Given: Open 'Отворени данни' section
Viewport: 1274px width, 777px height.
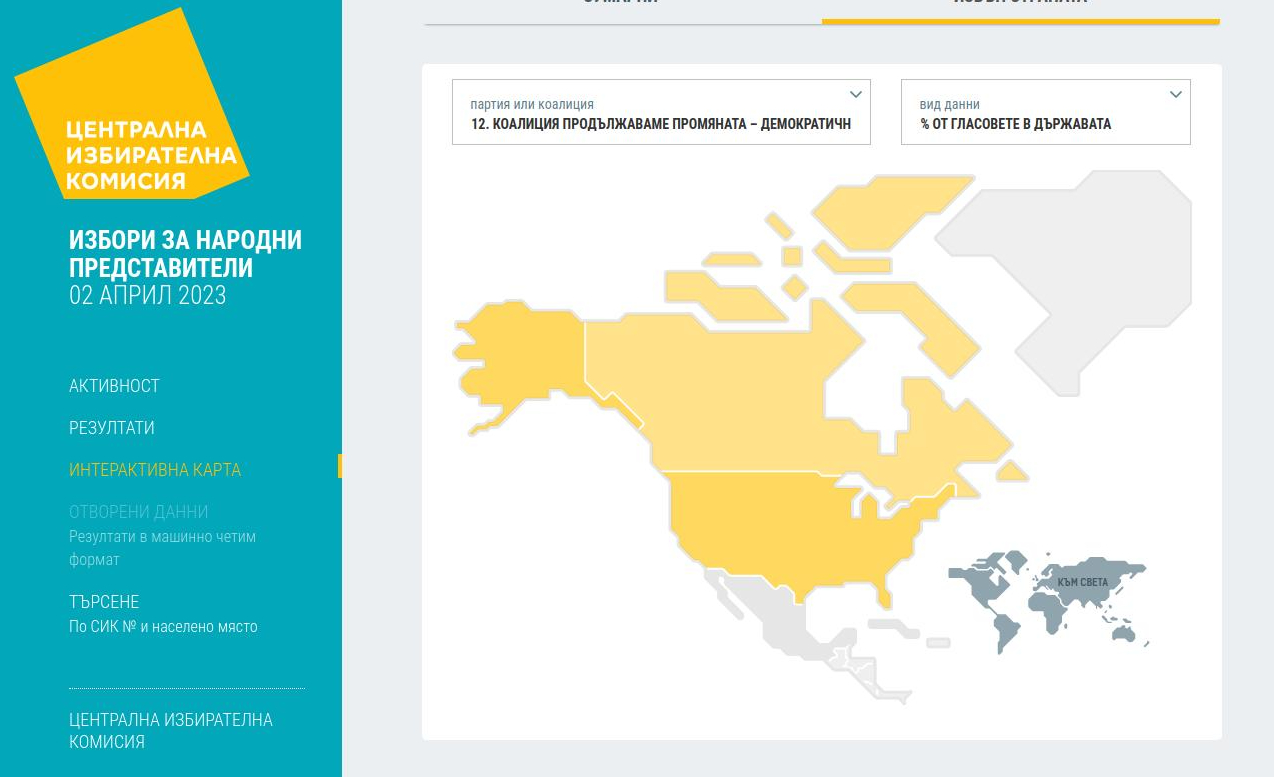Looking at the screenshot, I should pos(138,512).
